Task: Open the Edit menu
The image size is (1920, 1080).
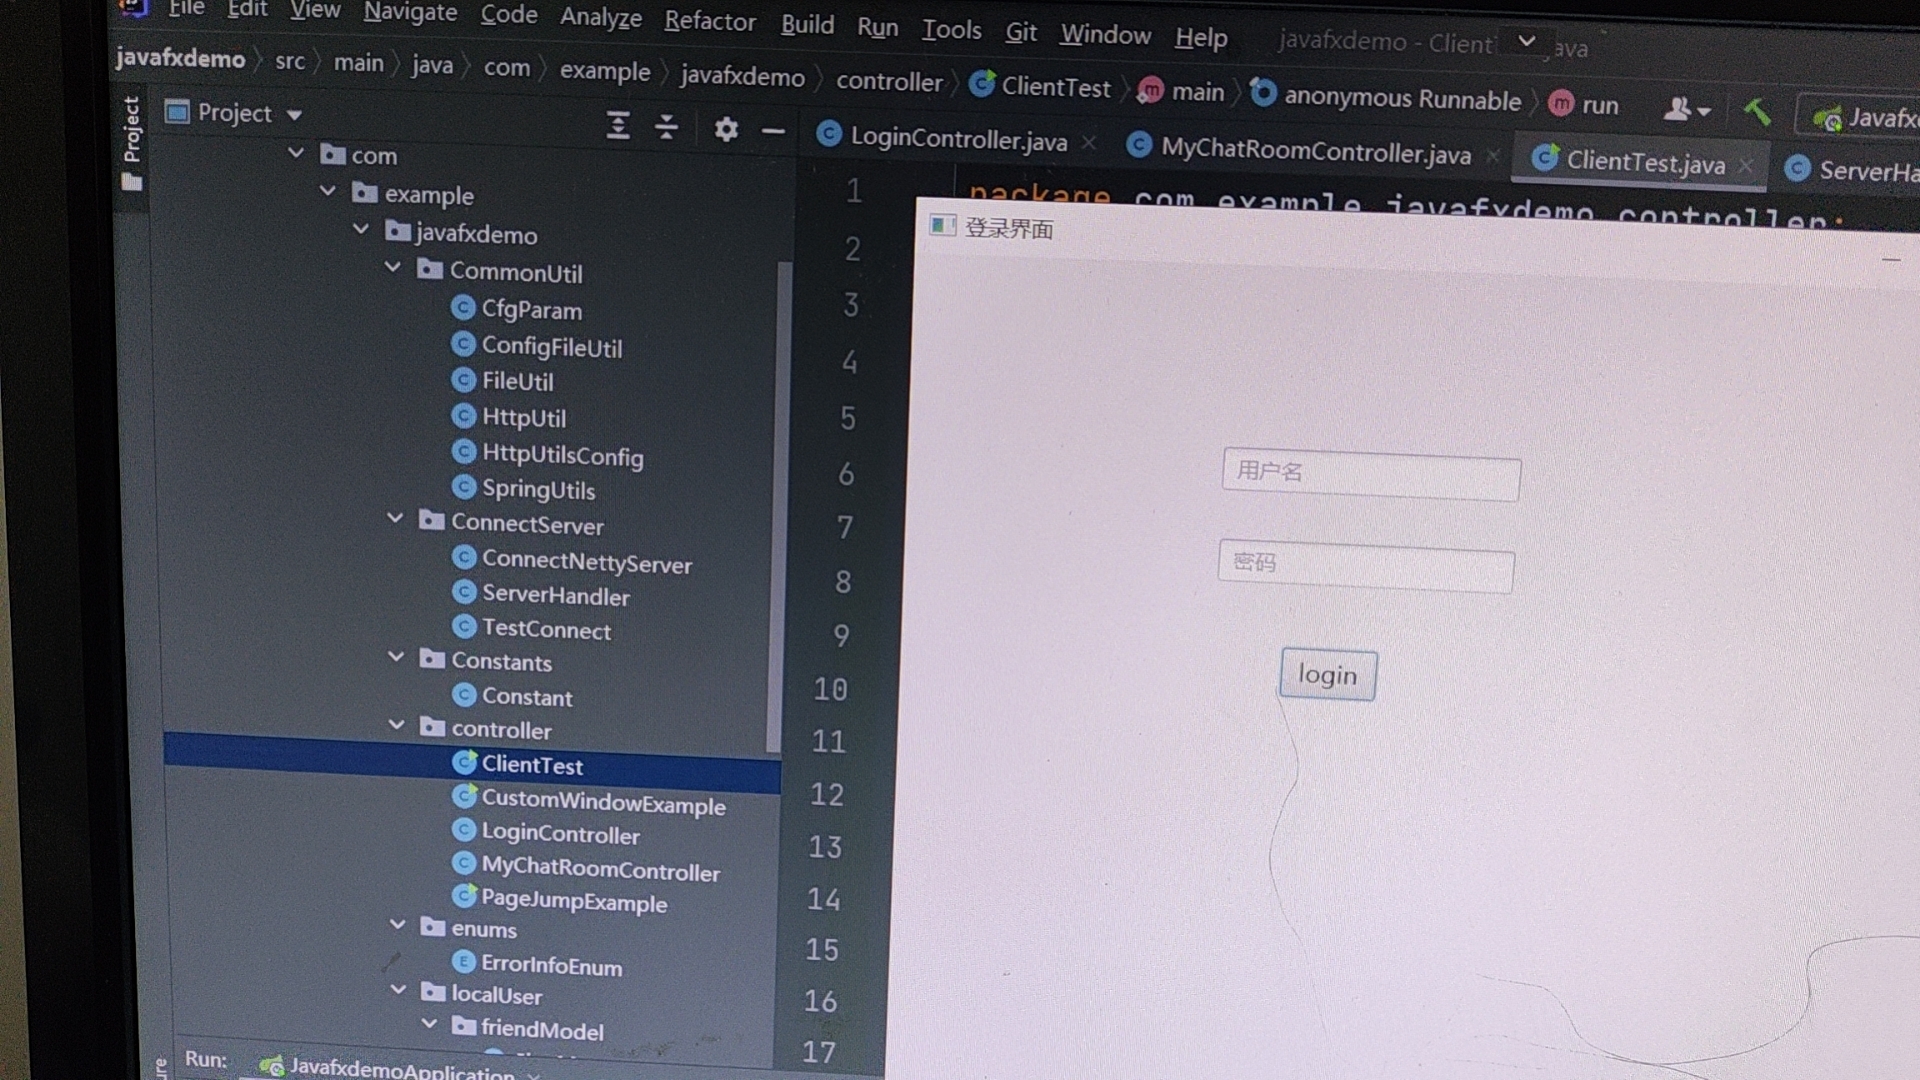Action: (x=247, y=9)
